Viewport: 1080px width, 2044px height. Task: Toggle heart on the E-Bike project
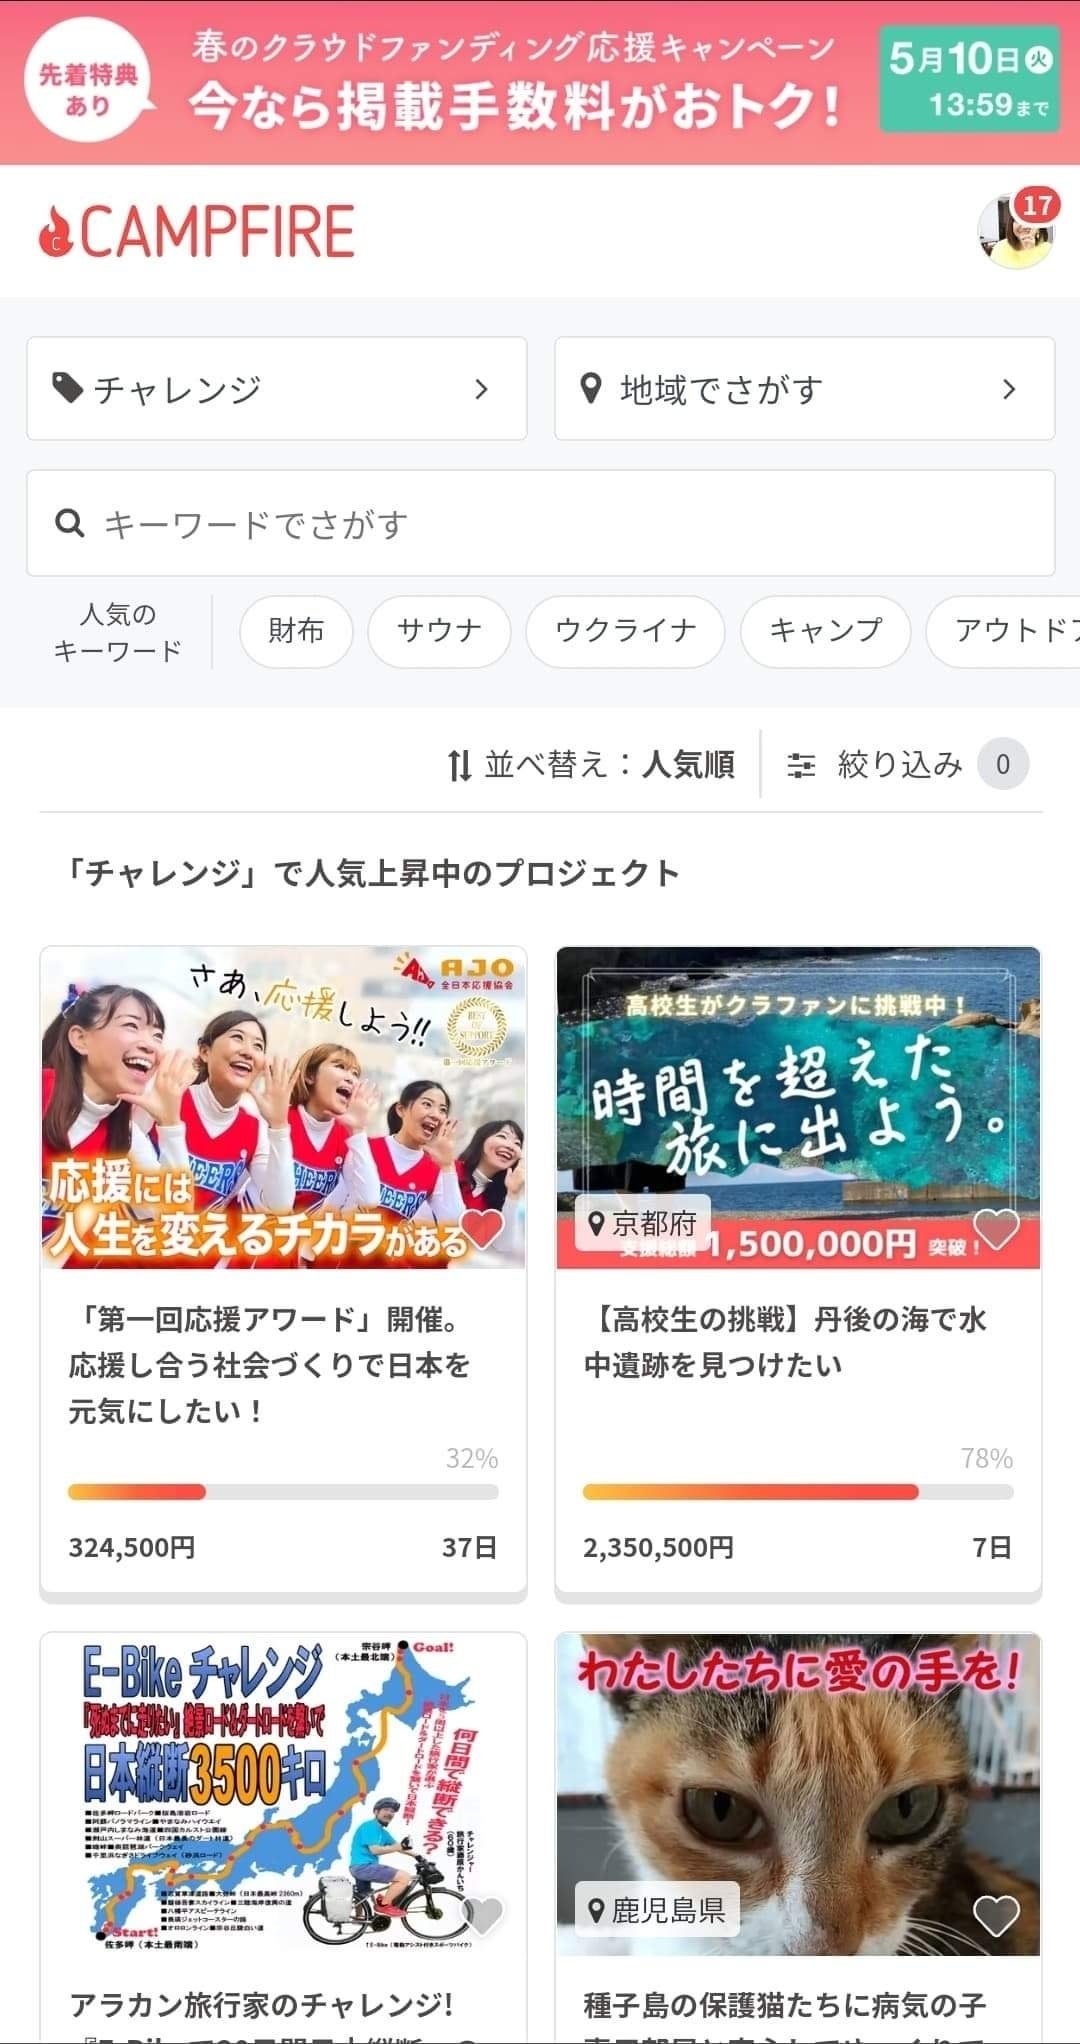(x=484, y=1915)
